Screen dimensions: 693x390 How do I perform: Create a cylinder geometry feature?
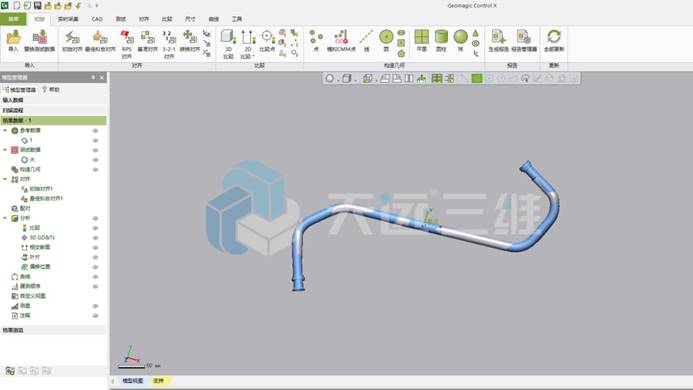coord(441,41)
